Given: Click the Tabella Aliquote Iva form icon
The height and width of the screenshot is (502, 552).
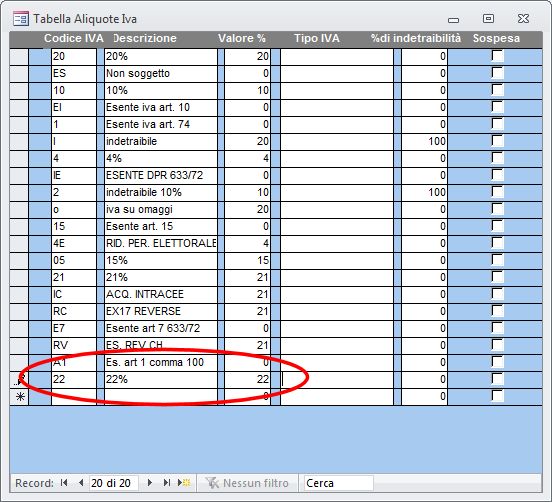Looking at the screenshot, I should 21,19.
